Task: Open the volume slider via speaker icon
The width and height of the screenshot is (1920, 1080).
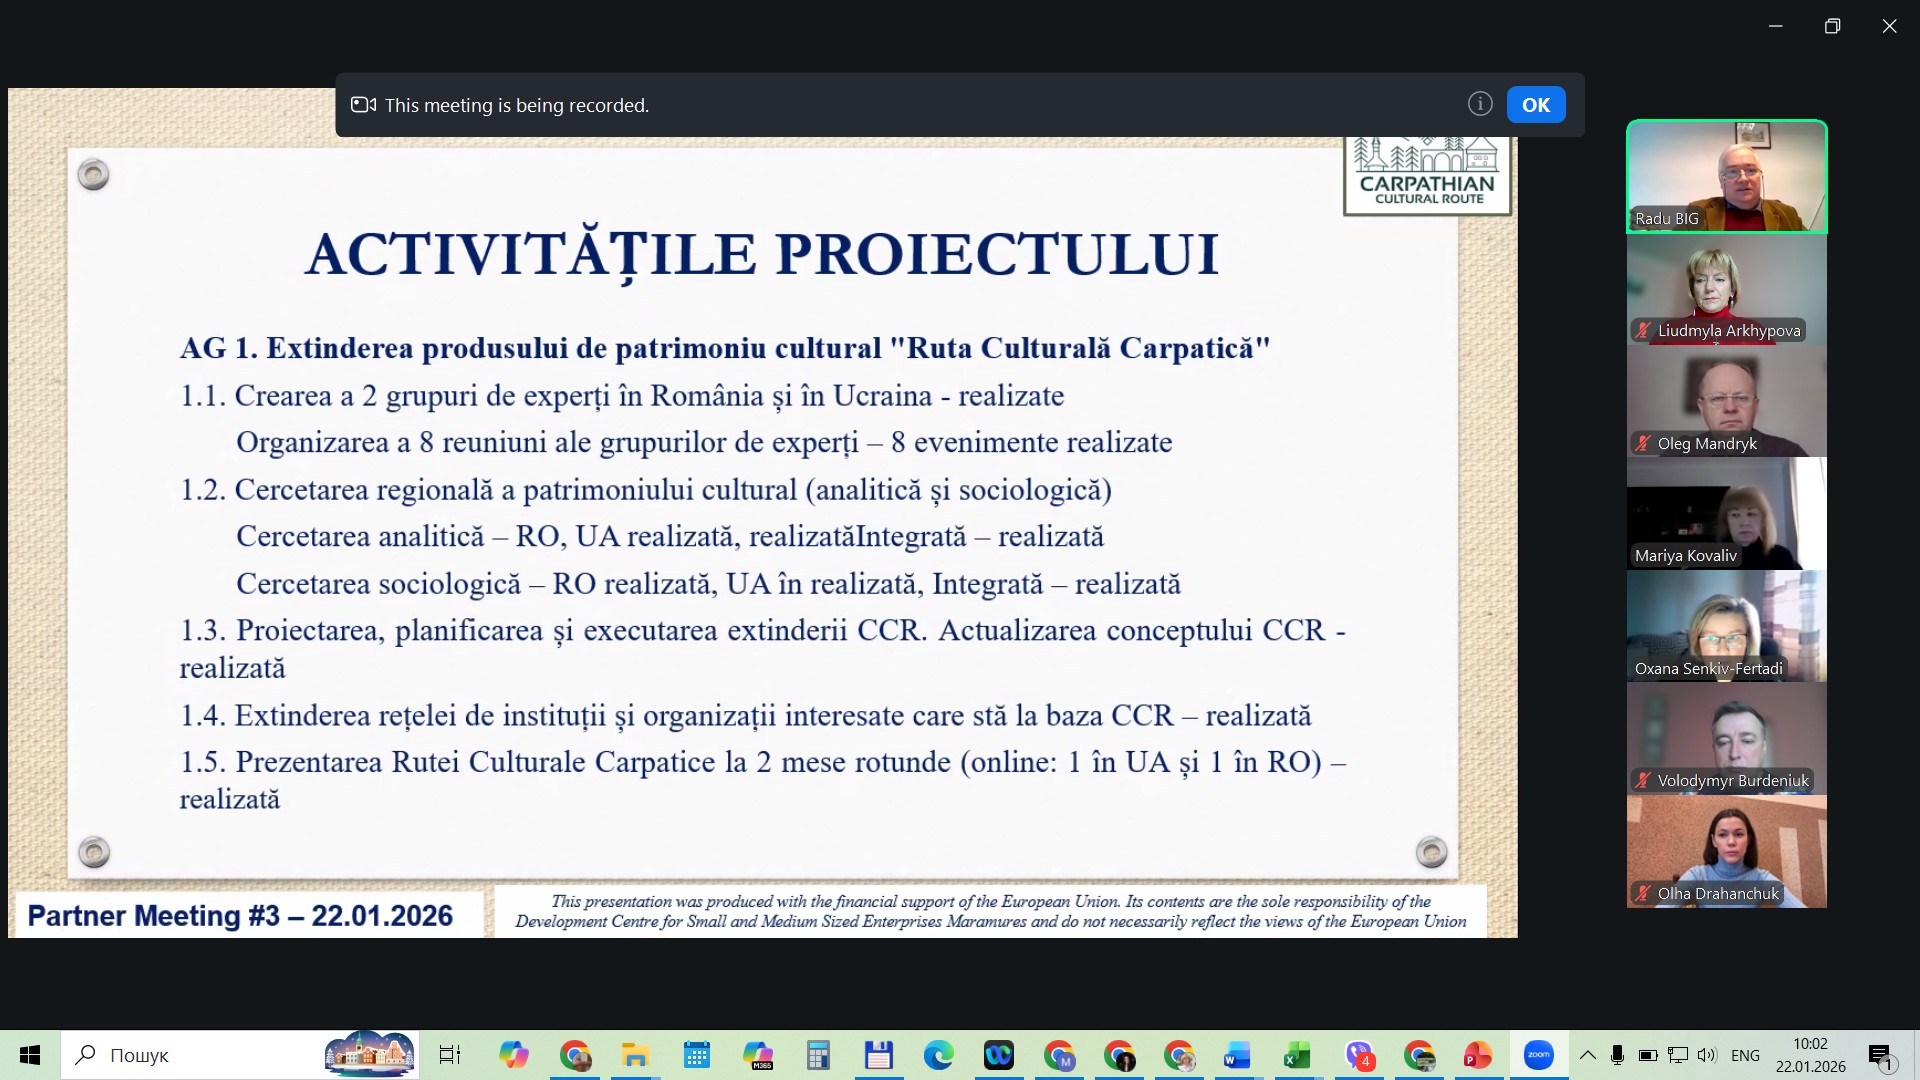Action: coord(1706,1055)
